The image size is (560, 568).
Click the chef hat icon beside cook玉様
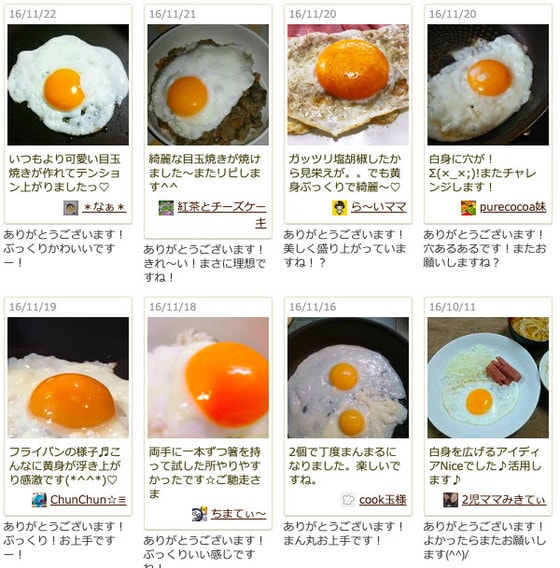(x=348, y=500)
